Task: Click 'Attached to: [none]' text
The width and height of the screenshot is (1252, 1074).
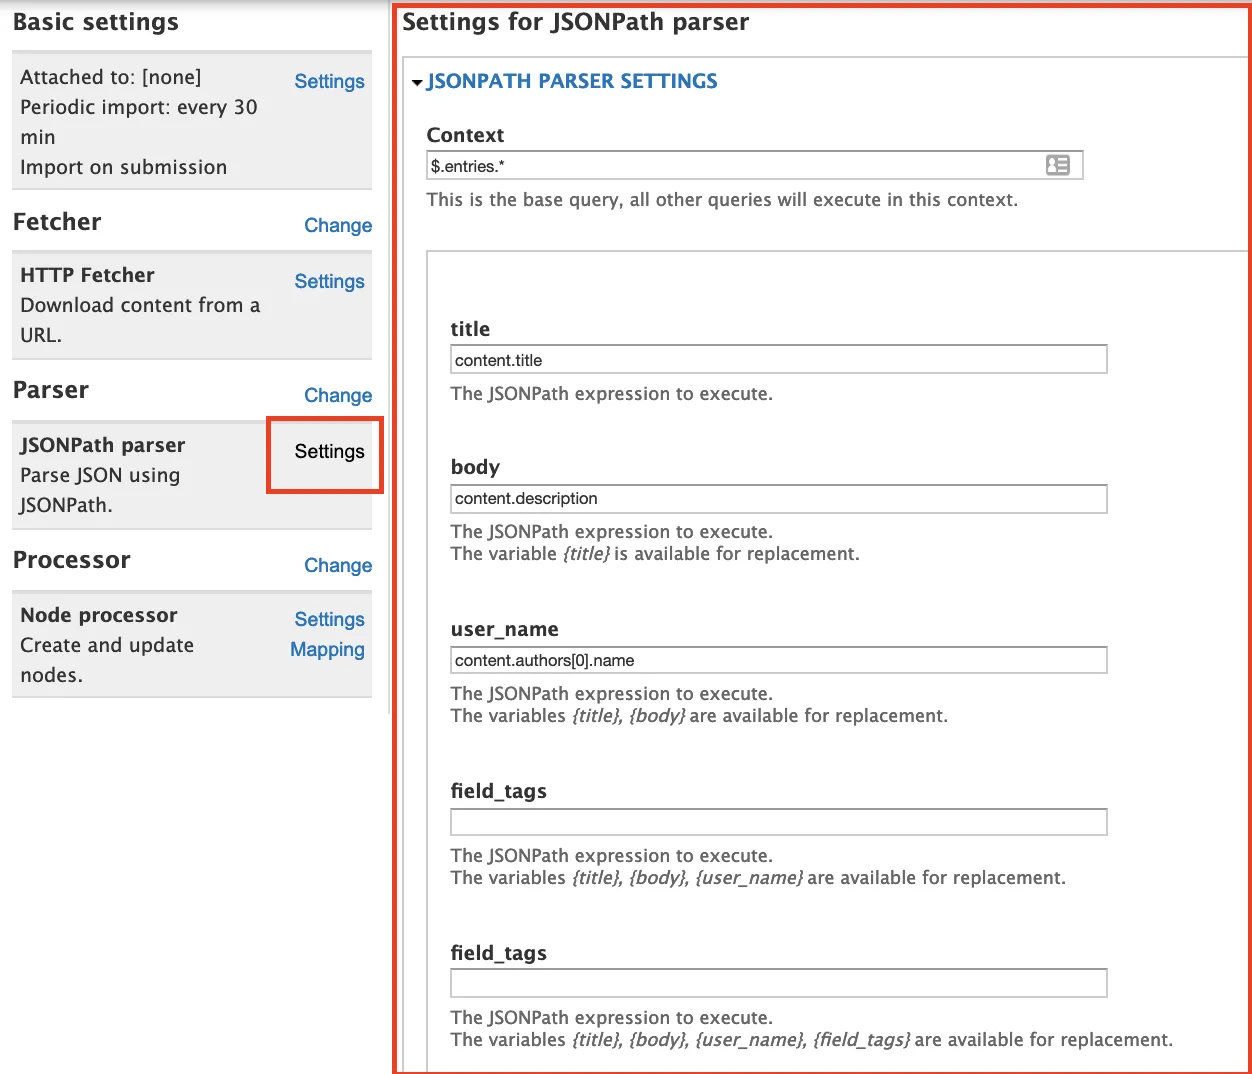Action: click(x=110, y=77)
